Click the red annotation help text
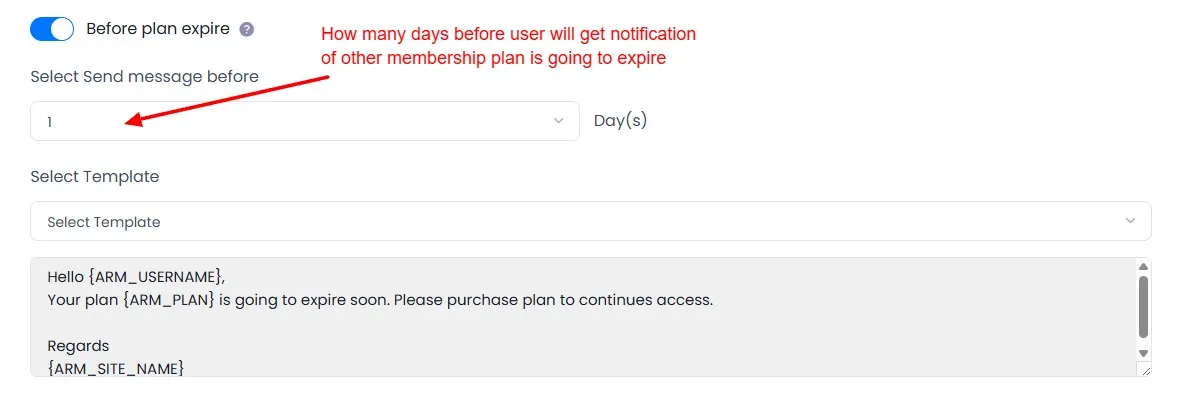 coord(507,46)
